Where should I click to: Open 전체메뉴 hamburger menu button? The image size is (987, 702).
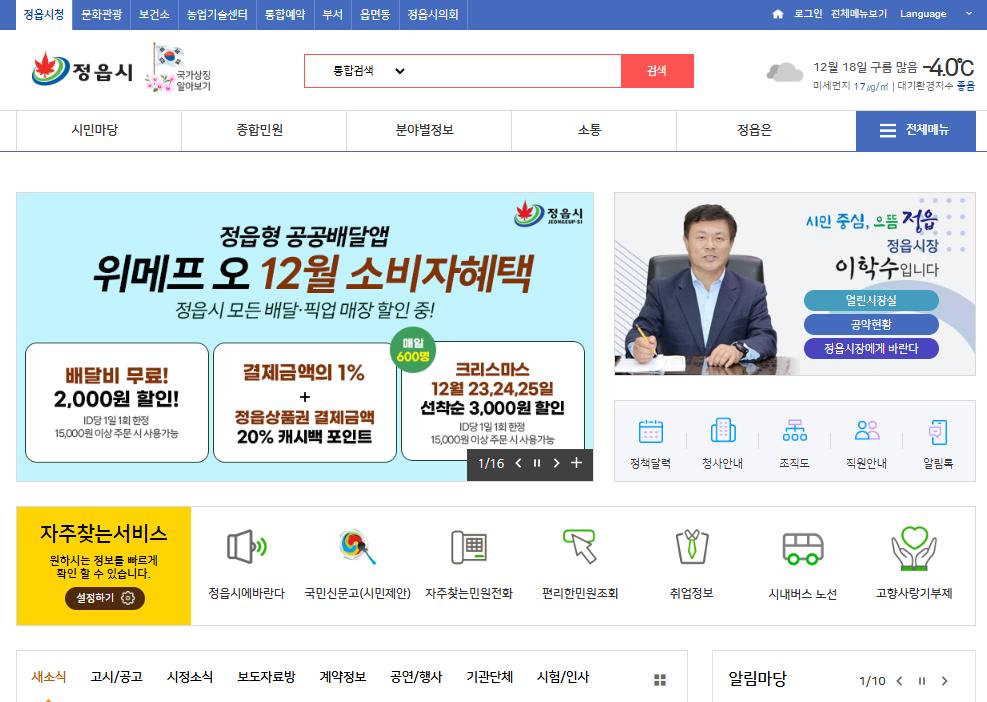point(916,130)
